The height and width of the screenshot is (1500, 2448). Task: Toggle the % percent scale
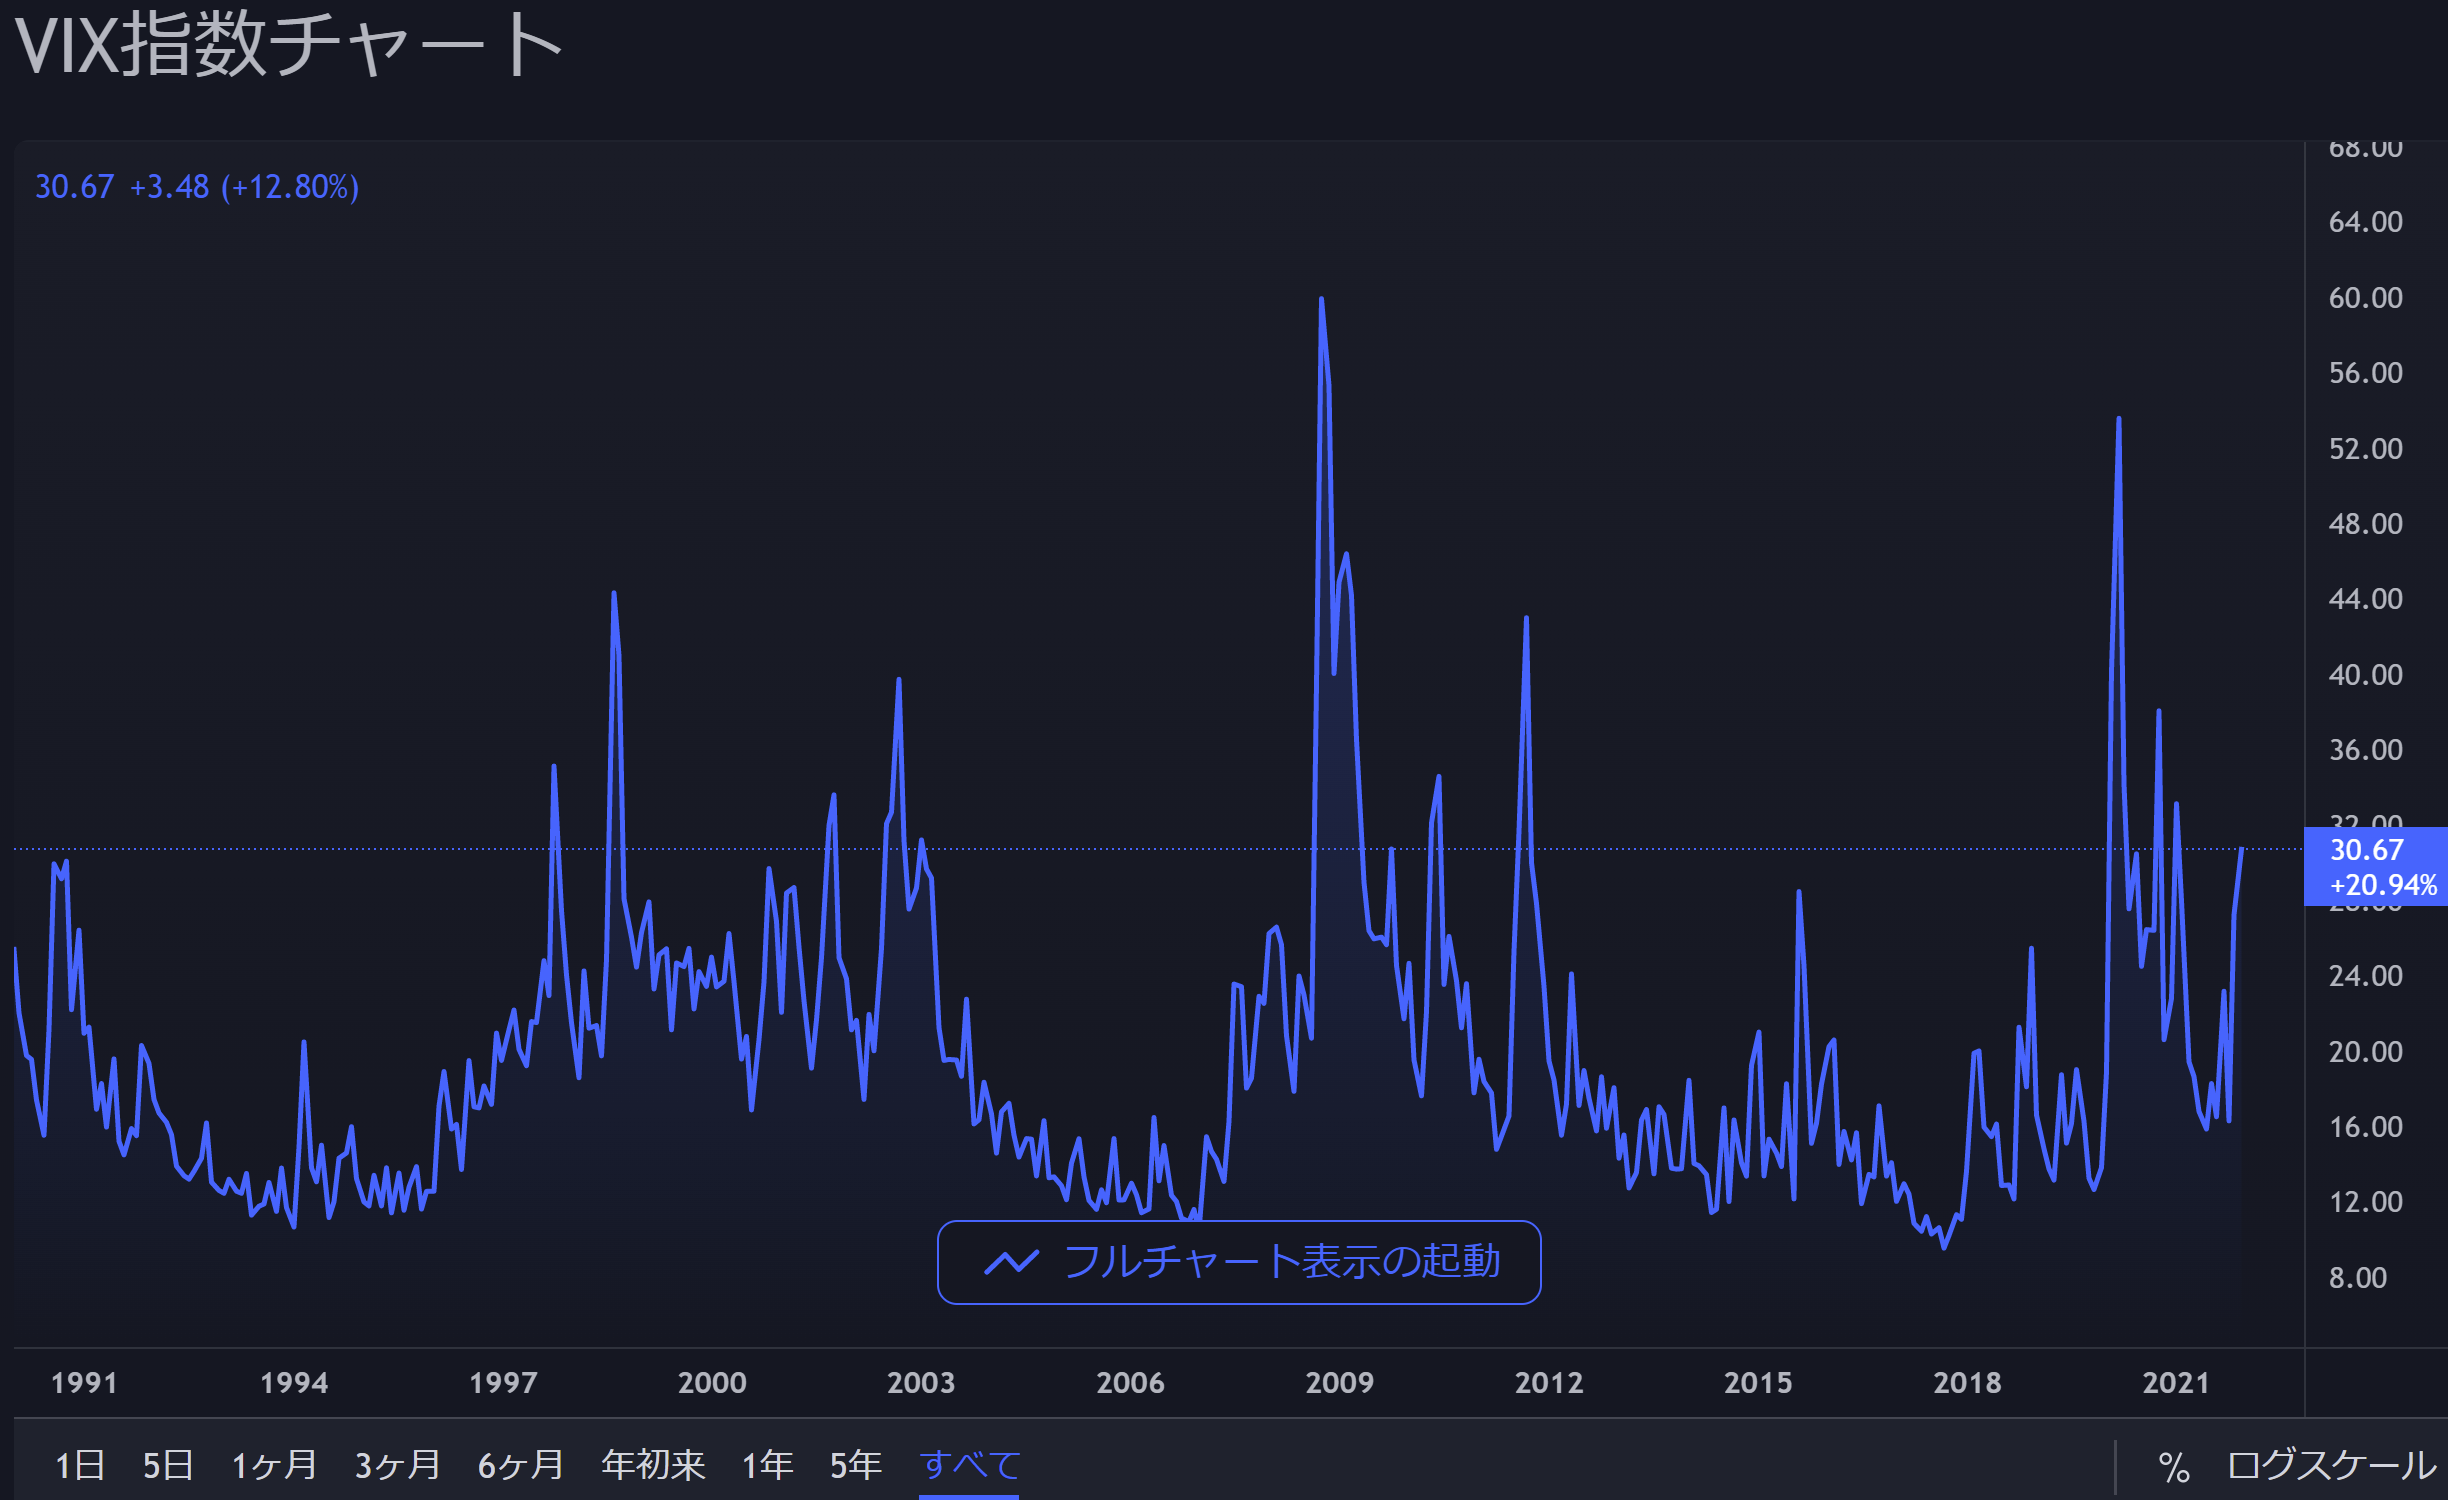point(2173,1467)
